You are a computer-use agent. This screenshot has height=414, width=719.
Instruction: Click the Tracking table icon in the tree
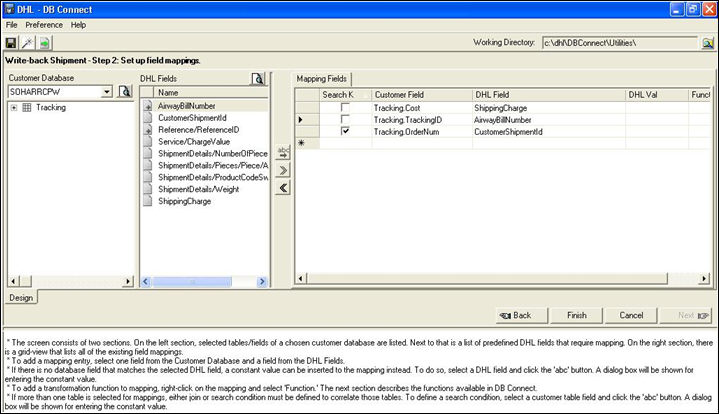(27, 108)
